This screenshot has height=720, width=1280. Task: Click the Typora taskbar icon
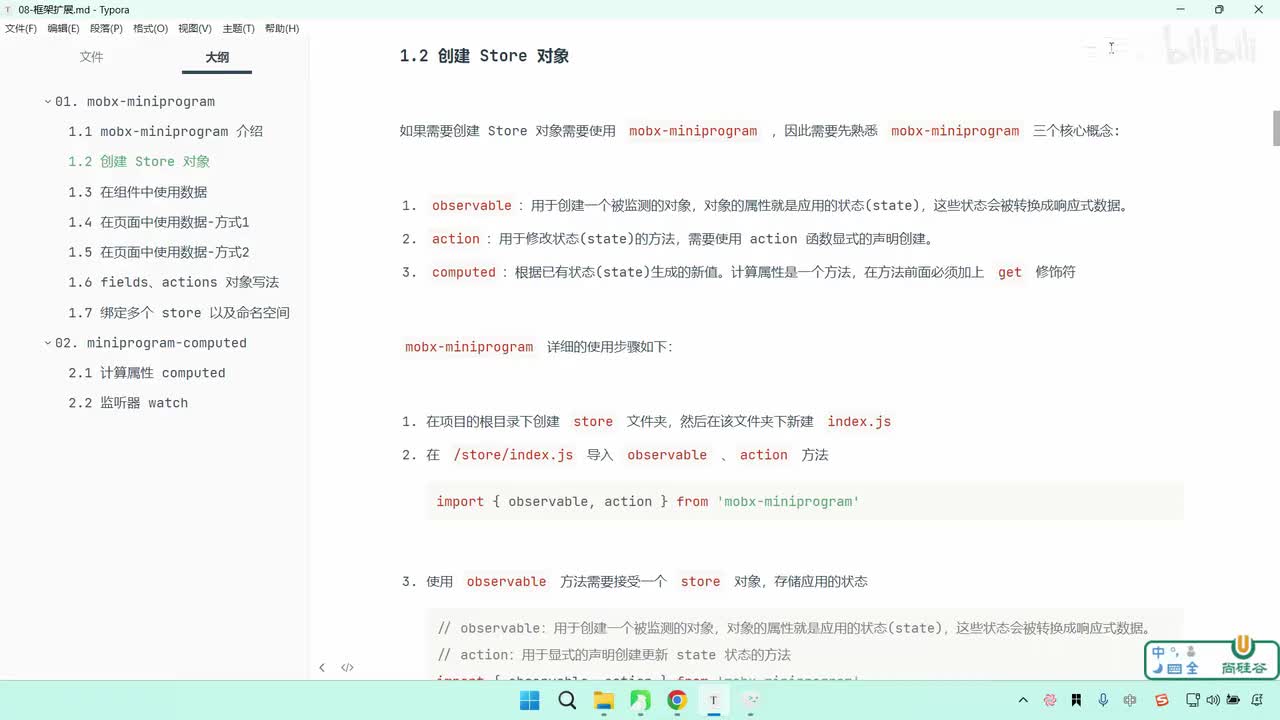[713, 700]
